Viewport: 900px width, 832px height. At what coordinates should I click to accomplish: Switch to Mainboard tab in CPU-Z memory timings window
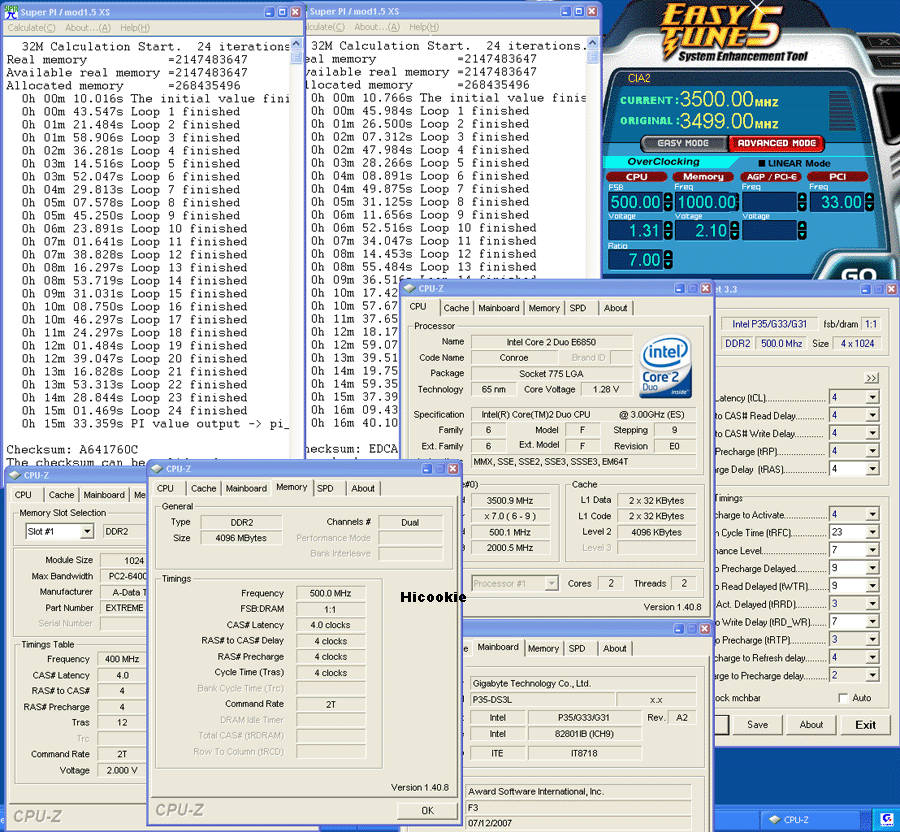pyautogui.click(x=246, y=488)
